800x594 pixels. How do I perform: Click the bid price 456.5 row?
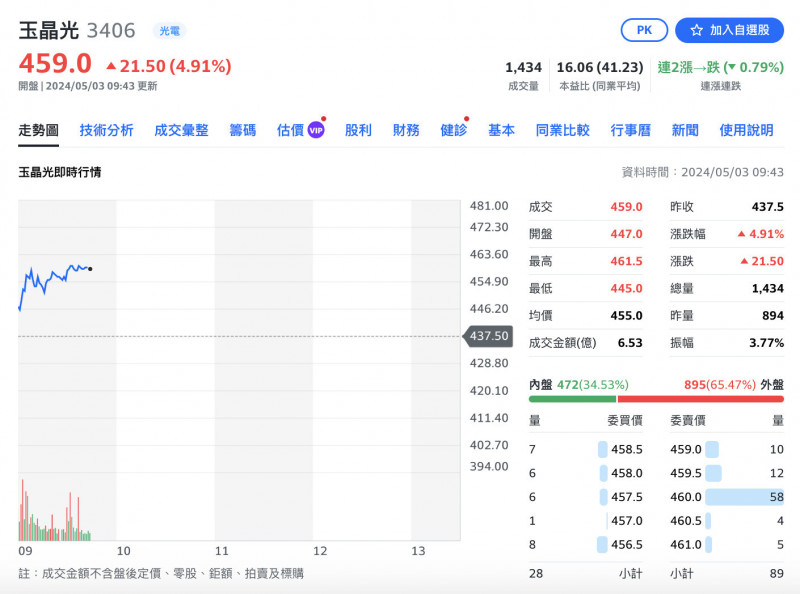pos(586,544)
